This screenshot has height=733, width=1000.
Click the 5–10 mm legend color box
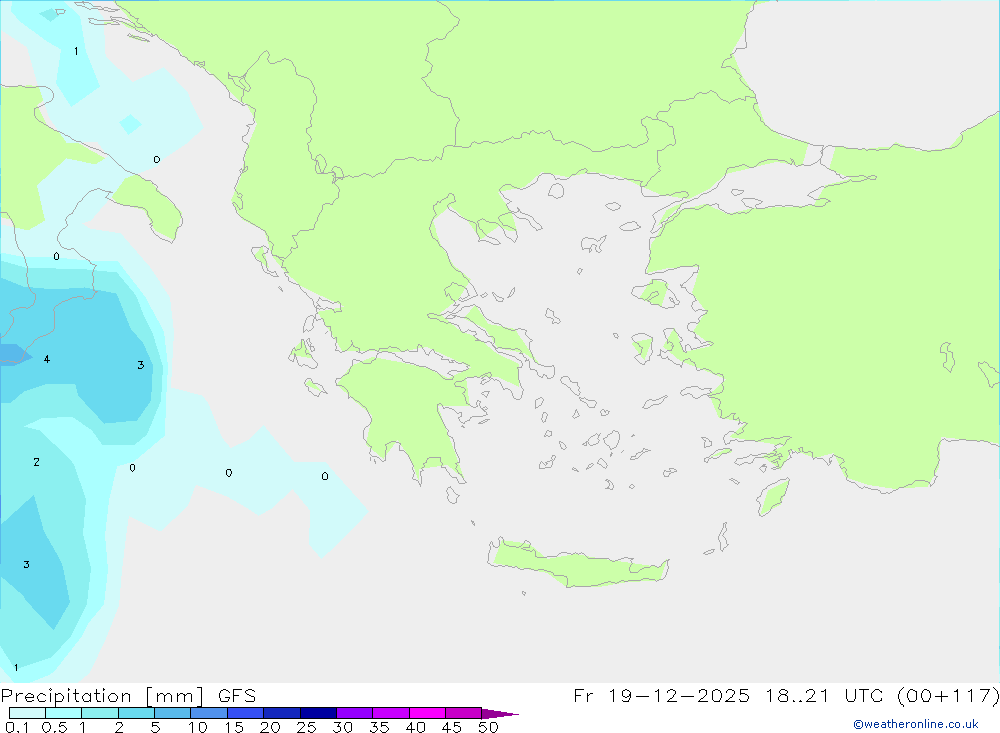(172, 713)
